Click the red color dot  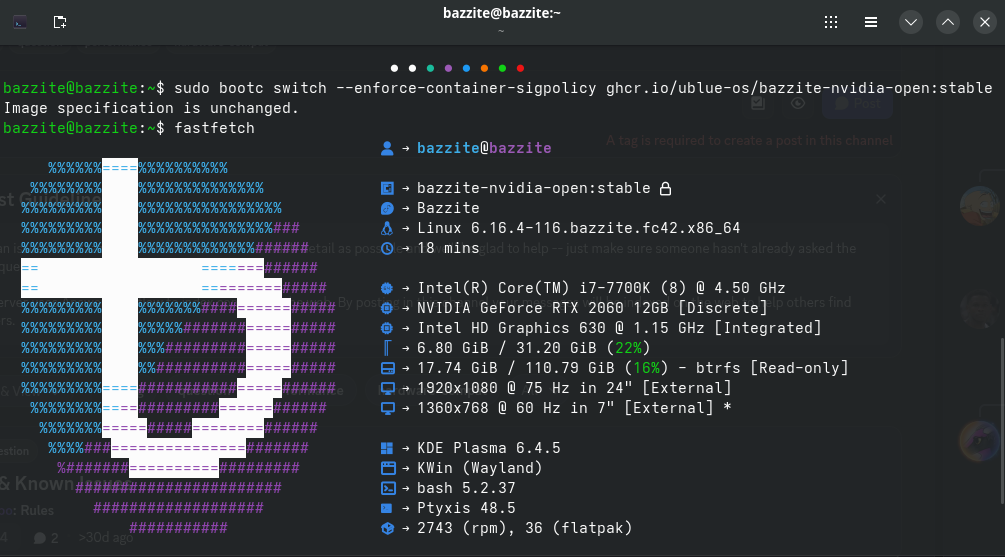point(520,68)
